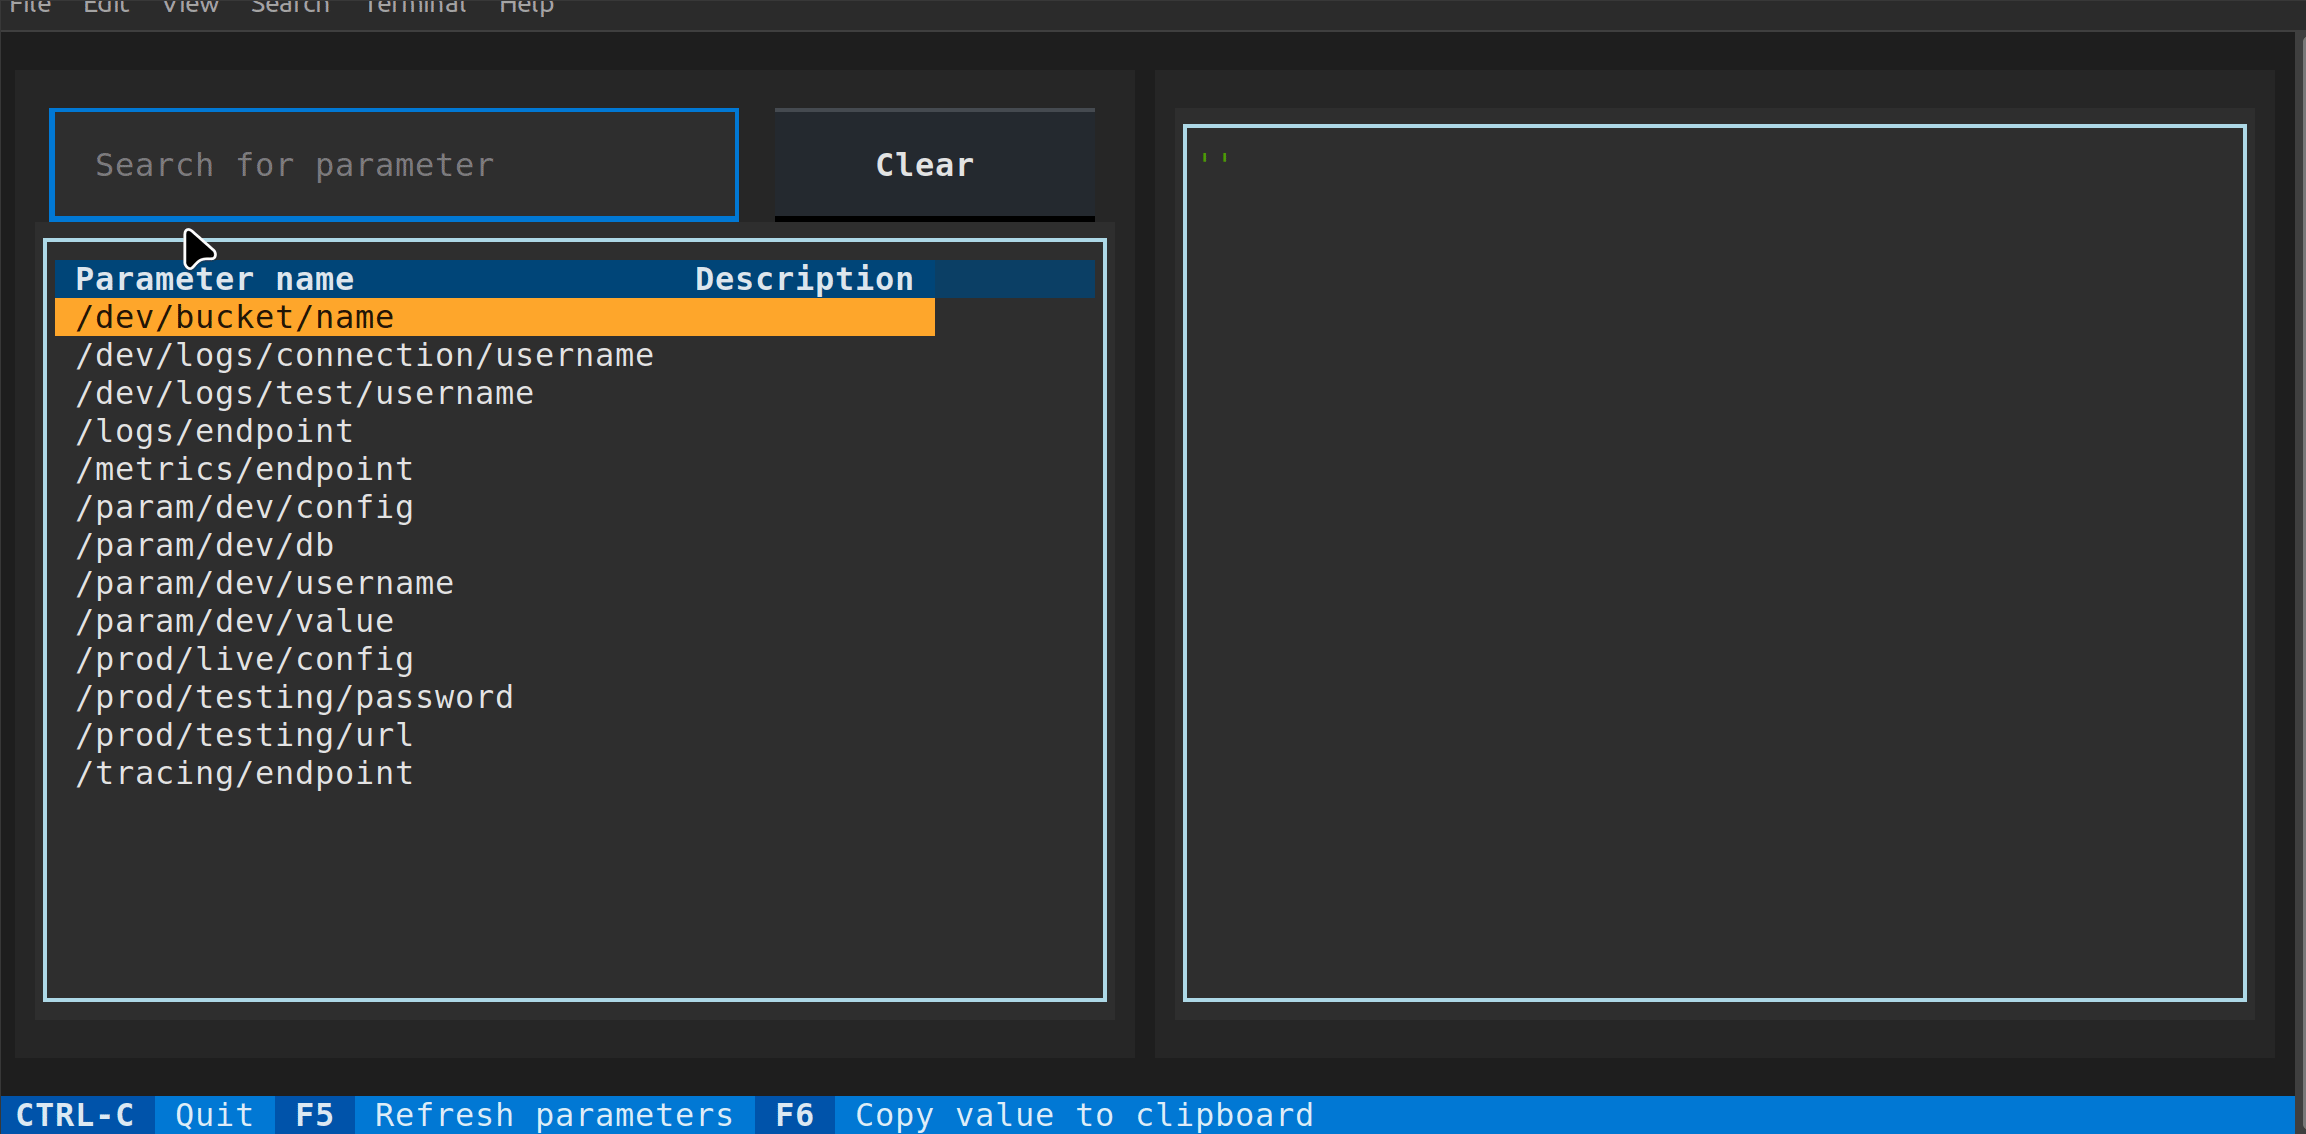
Task: Select the /prod/testing/password parameter
Action: [295, 697]
